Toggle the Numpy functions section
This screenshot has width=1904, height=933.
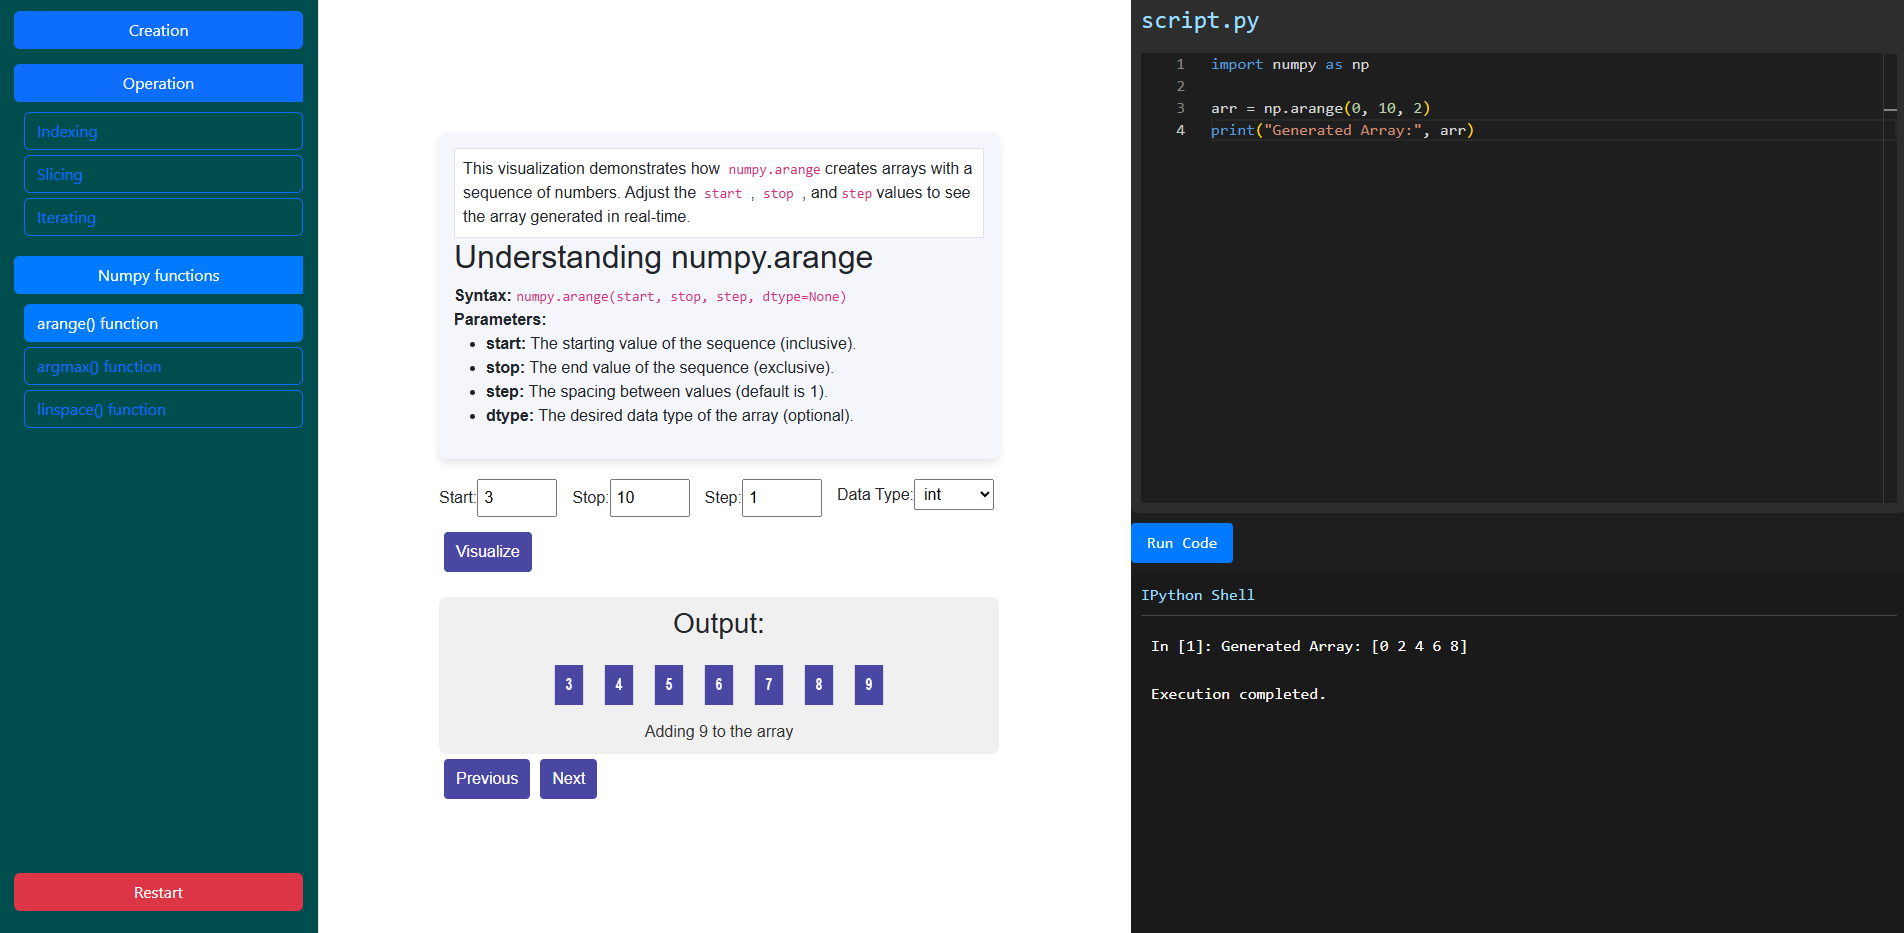click(x=158, y=275)
